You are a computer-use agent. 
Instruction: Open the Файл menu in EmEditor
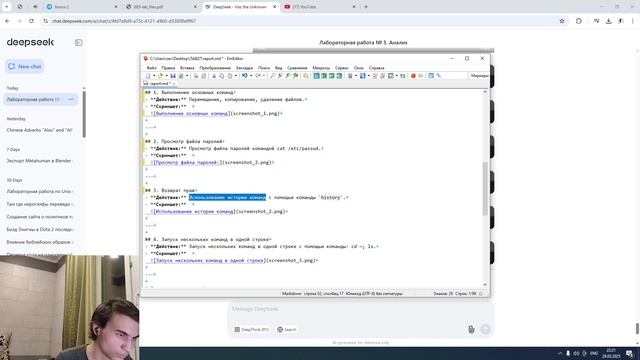pyautogui.click(x=151, y=68)
